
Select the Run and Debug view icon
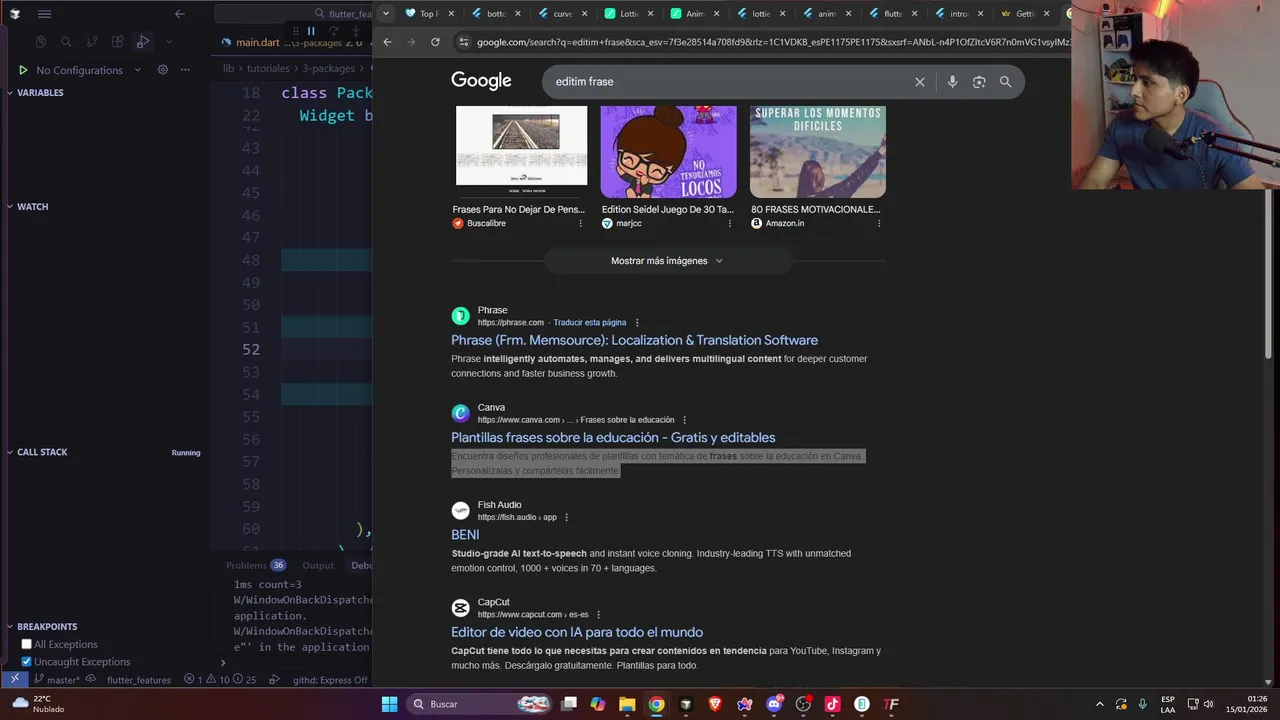143,42
